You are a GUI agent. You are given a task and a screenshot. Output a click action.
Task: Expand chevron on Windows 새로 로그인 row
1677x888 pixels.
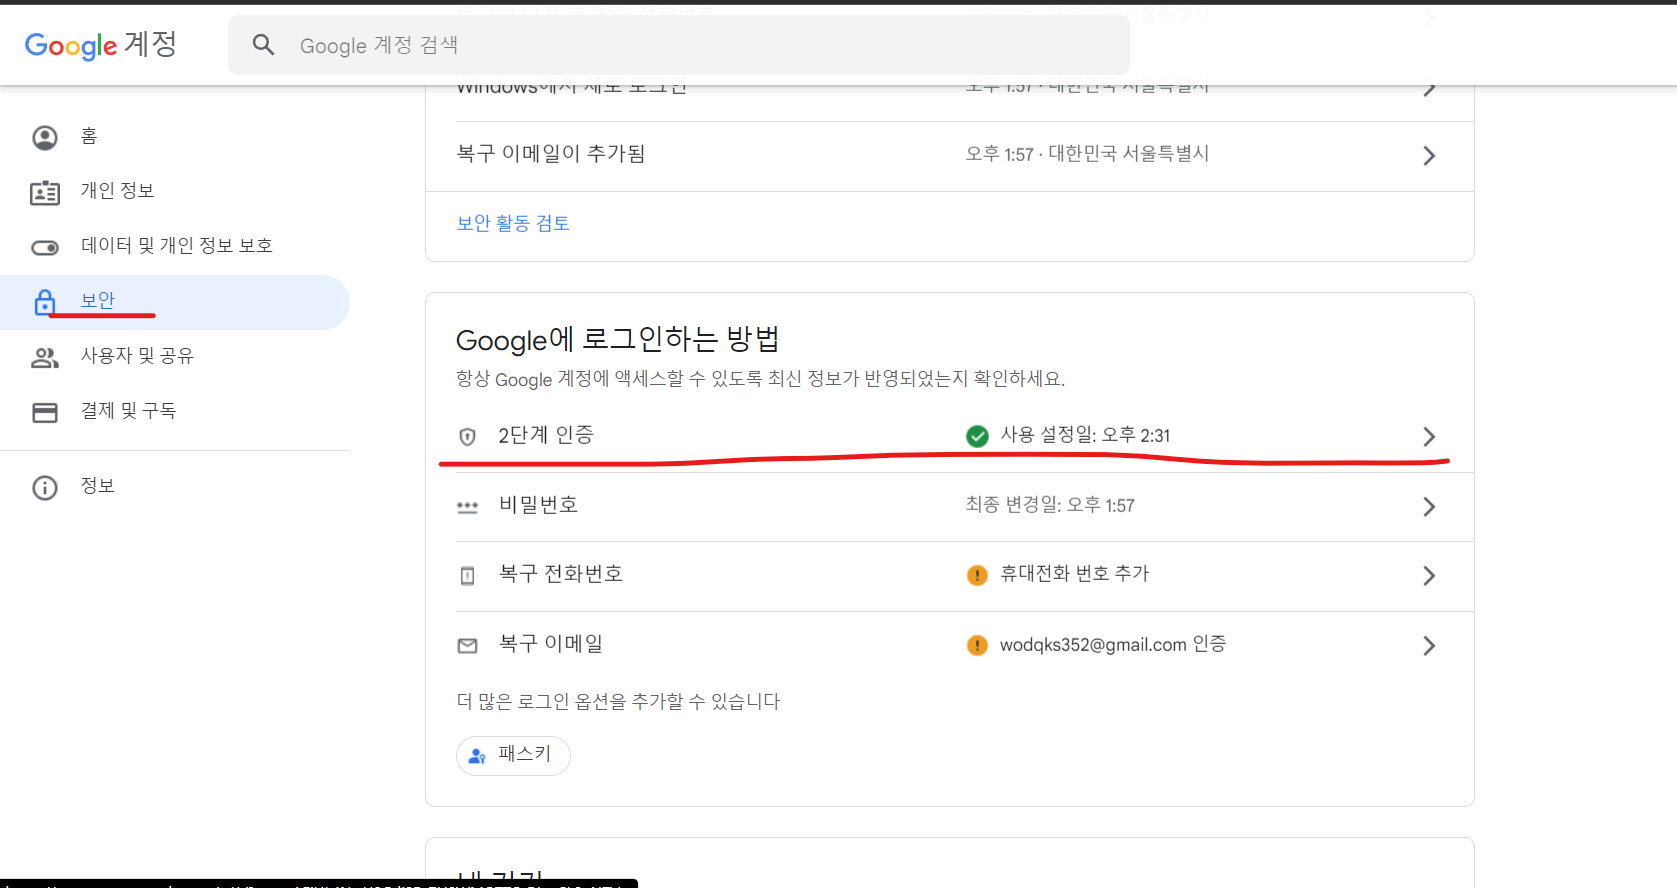[x=1429, y=89]
